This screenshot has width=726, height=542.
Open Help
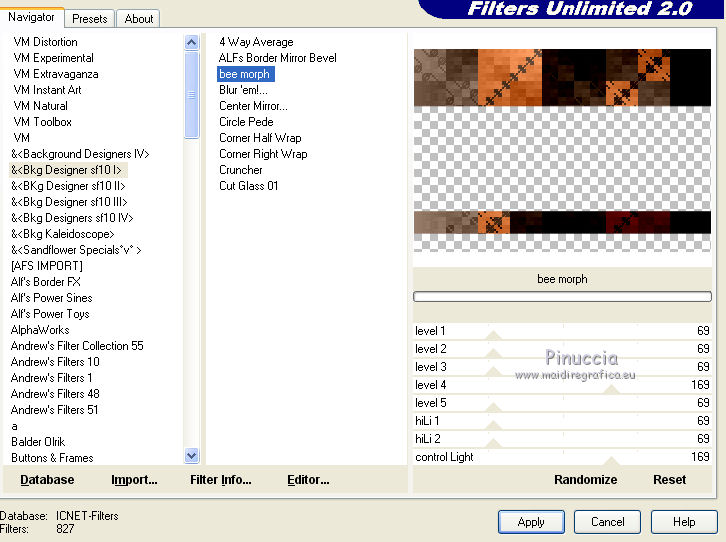coord(684,522)
